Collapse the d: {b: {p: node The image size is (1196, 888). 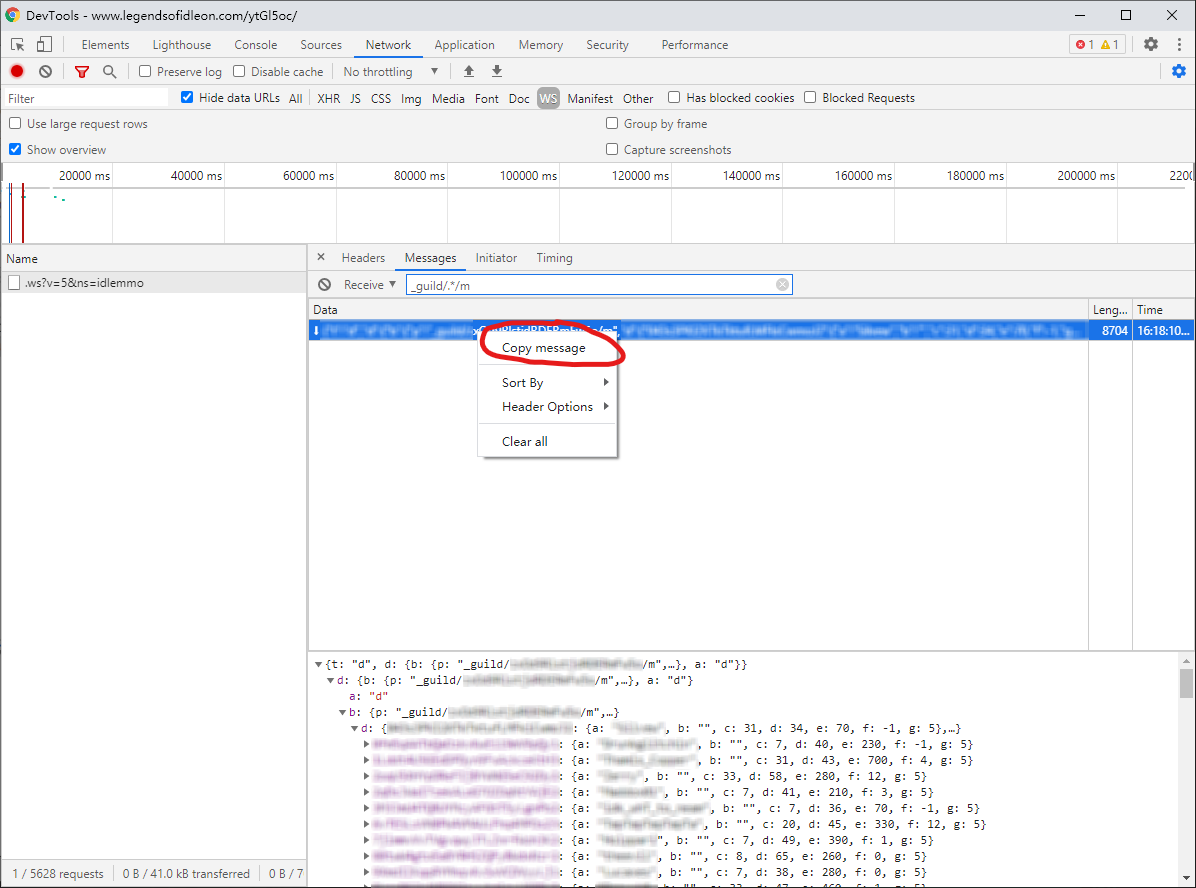click(x=331, y=680)
